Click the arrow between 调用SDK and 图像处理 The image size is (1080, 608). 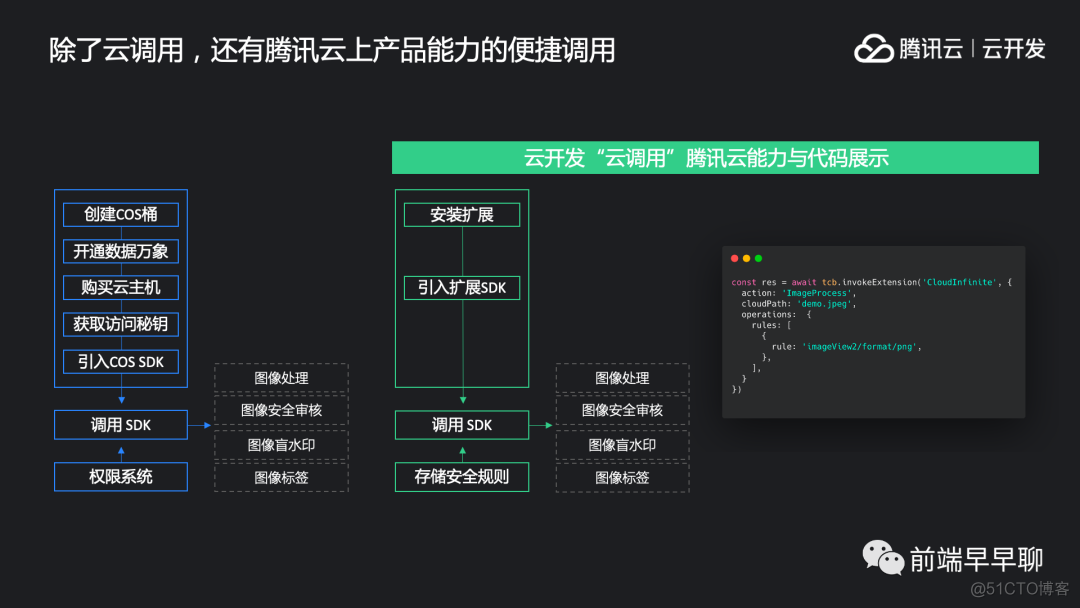(x=200, y=424)
